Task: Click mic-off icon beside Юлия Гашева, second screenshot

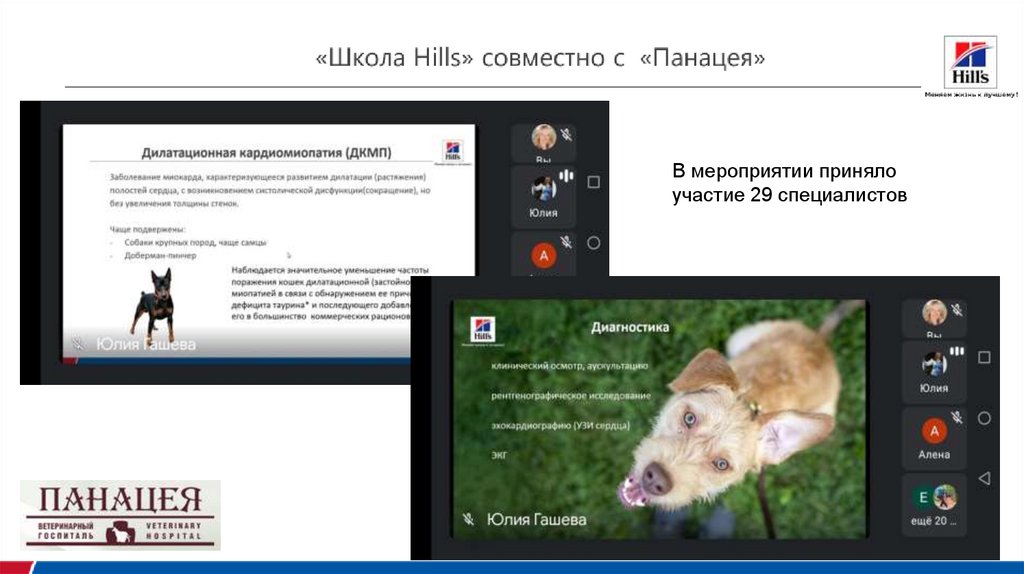Action: click(x=468, y=519)
